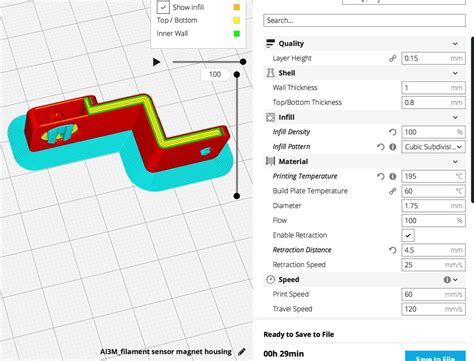Click the pencil icon to rename model
This screenshot has height=361, width=474.
[242, 352]
